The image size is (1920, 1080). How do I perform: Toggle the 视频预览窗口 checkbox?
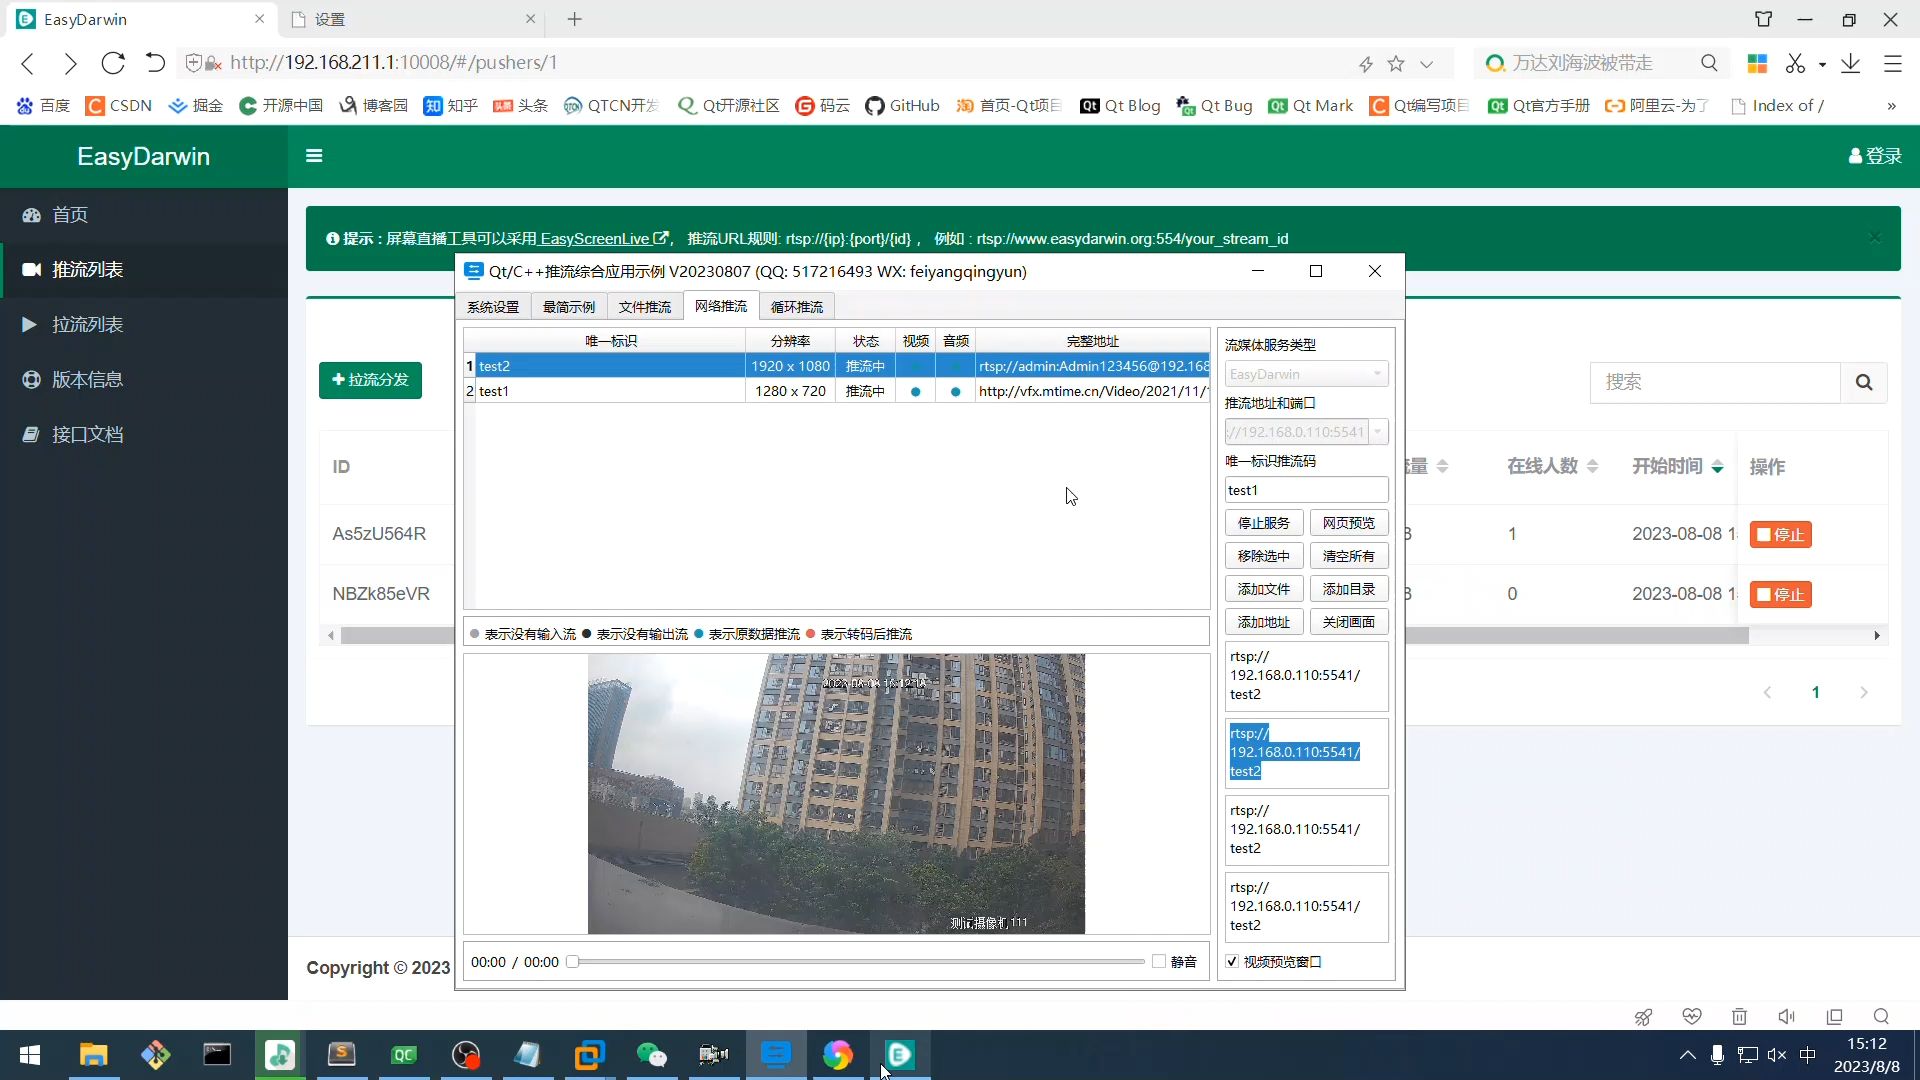1232,962
